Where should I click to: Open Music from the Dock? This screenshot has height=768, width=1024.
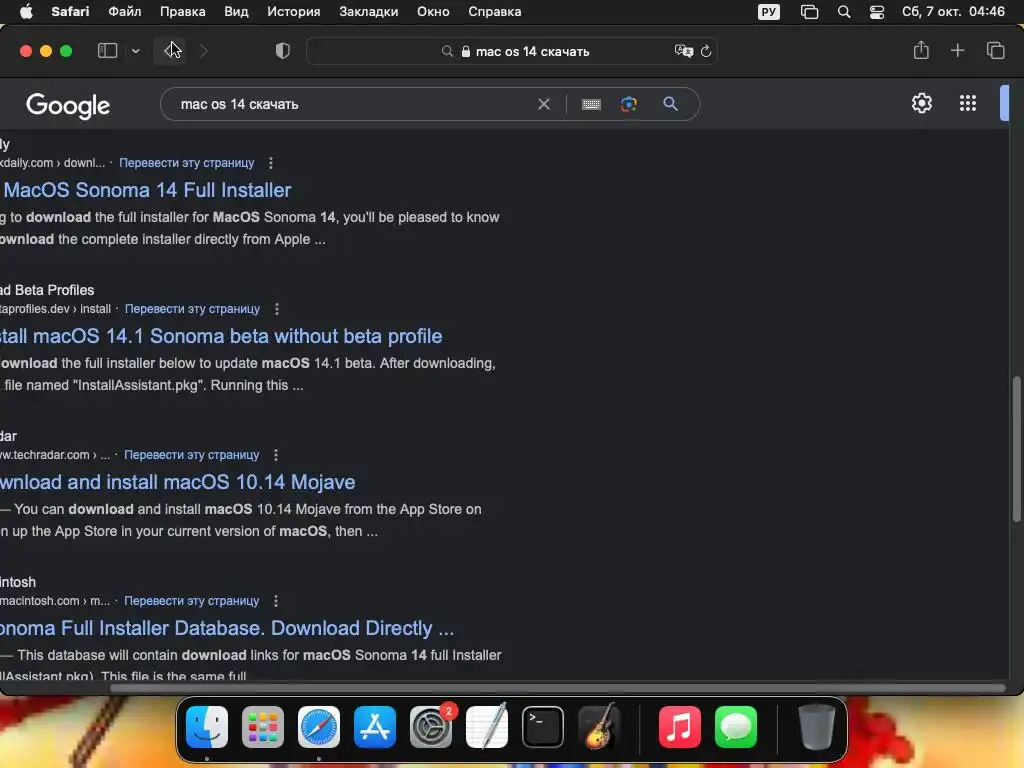(679, 727)
